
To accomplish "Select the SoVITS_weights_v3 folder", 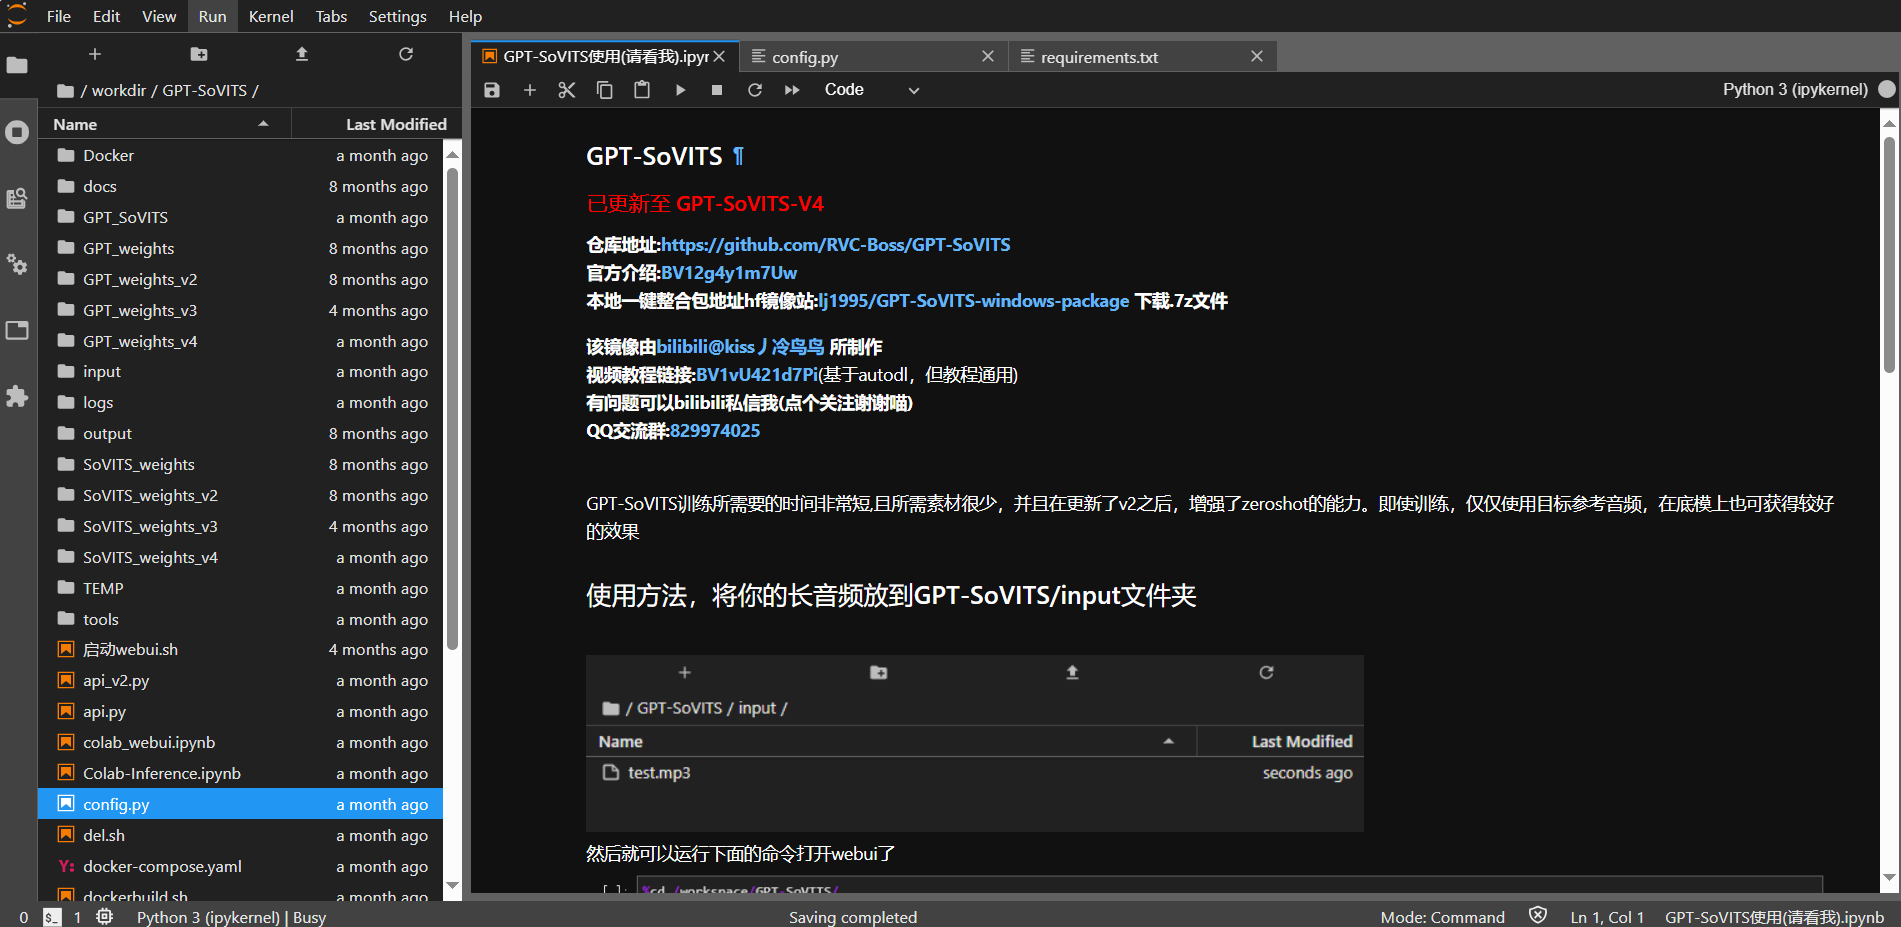I will (x=240, y=527).
